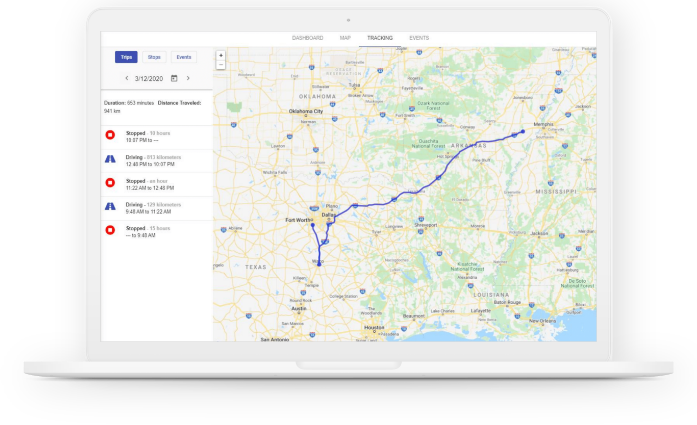Select the Tracking tab

coord(380,38)
